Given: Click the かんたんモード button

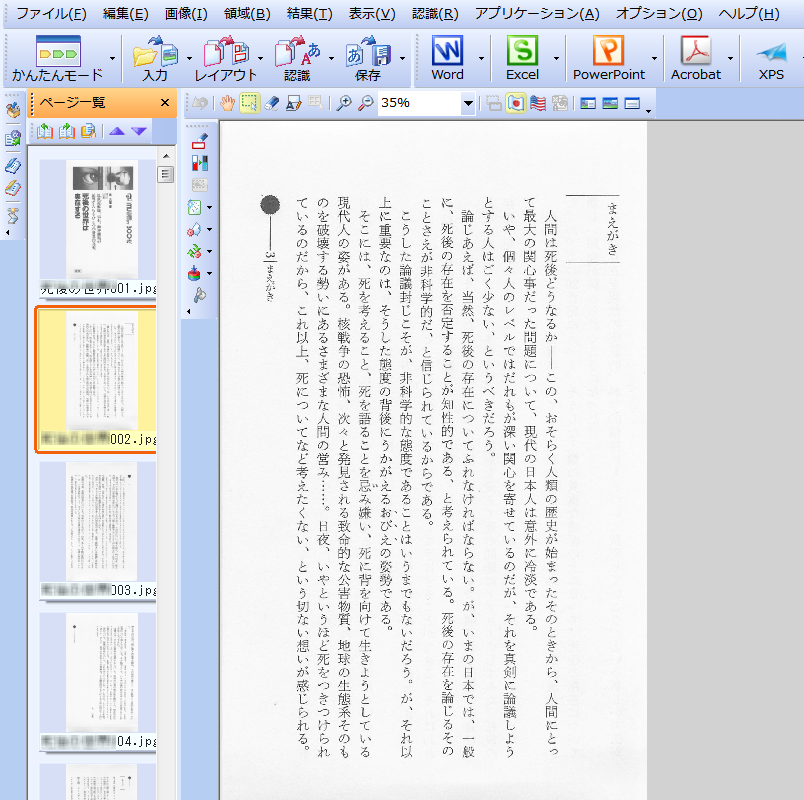Looking at the screenshot, I should 57,58.
